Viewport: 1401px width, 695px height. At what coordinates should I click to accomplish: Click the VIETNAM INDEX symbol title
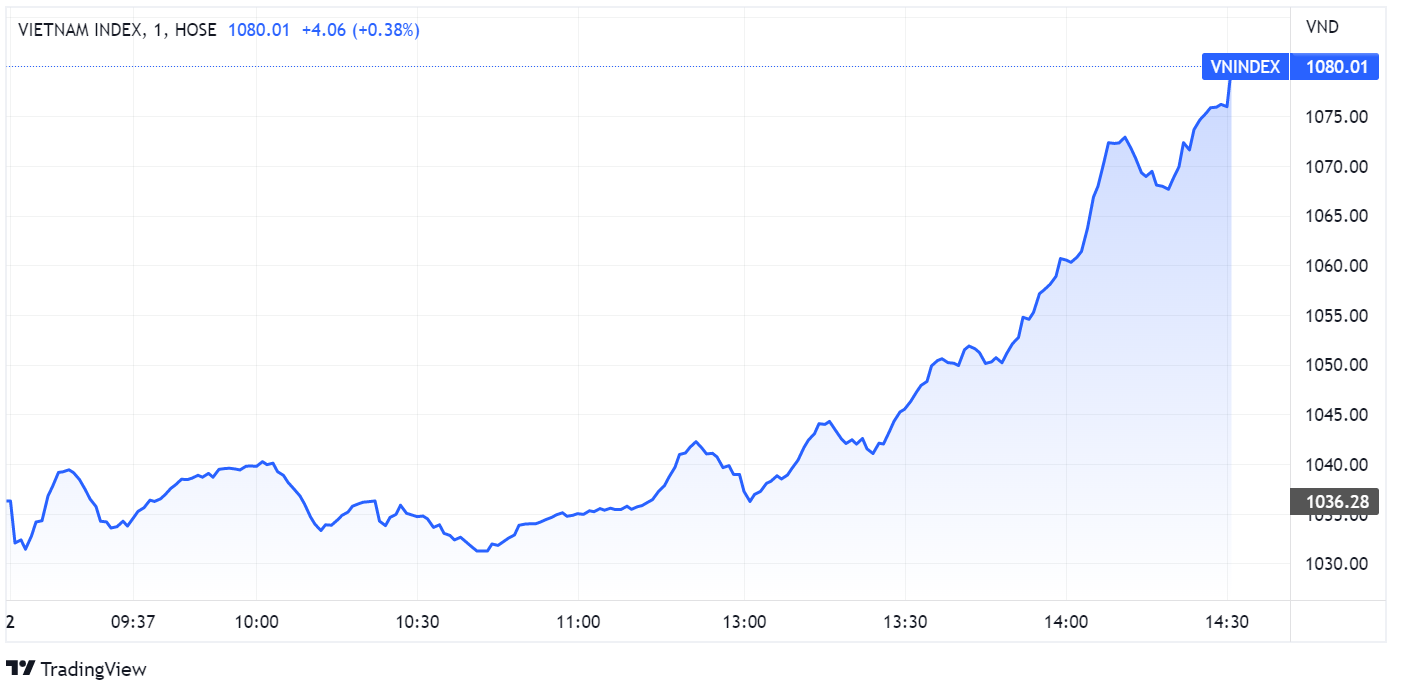pos(80,30)
